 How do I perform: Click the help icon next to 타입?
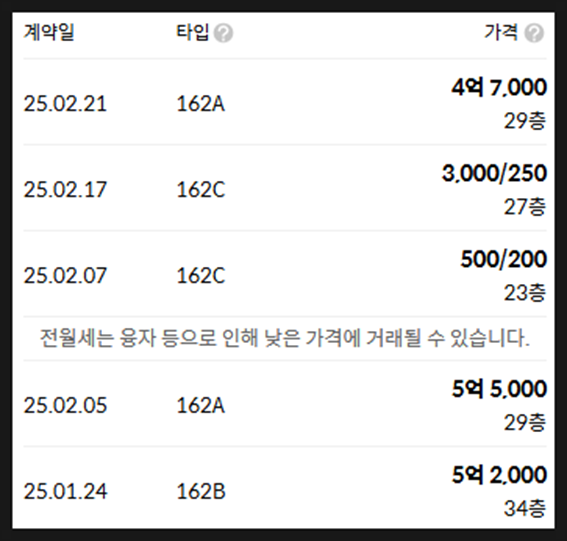coord(223,33)
